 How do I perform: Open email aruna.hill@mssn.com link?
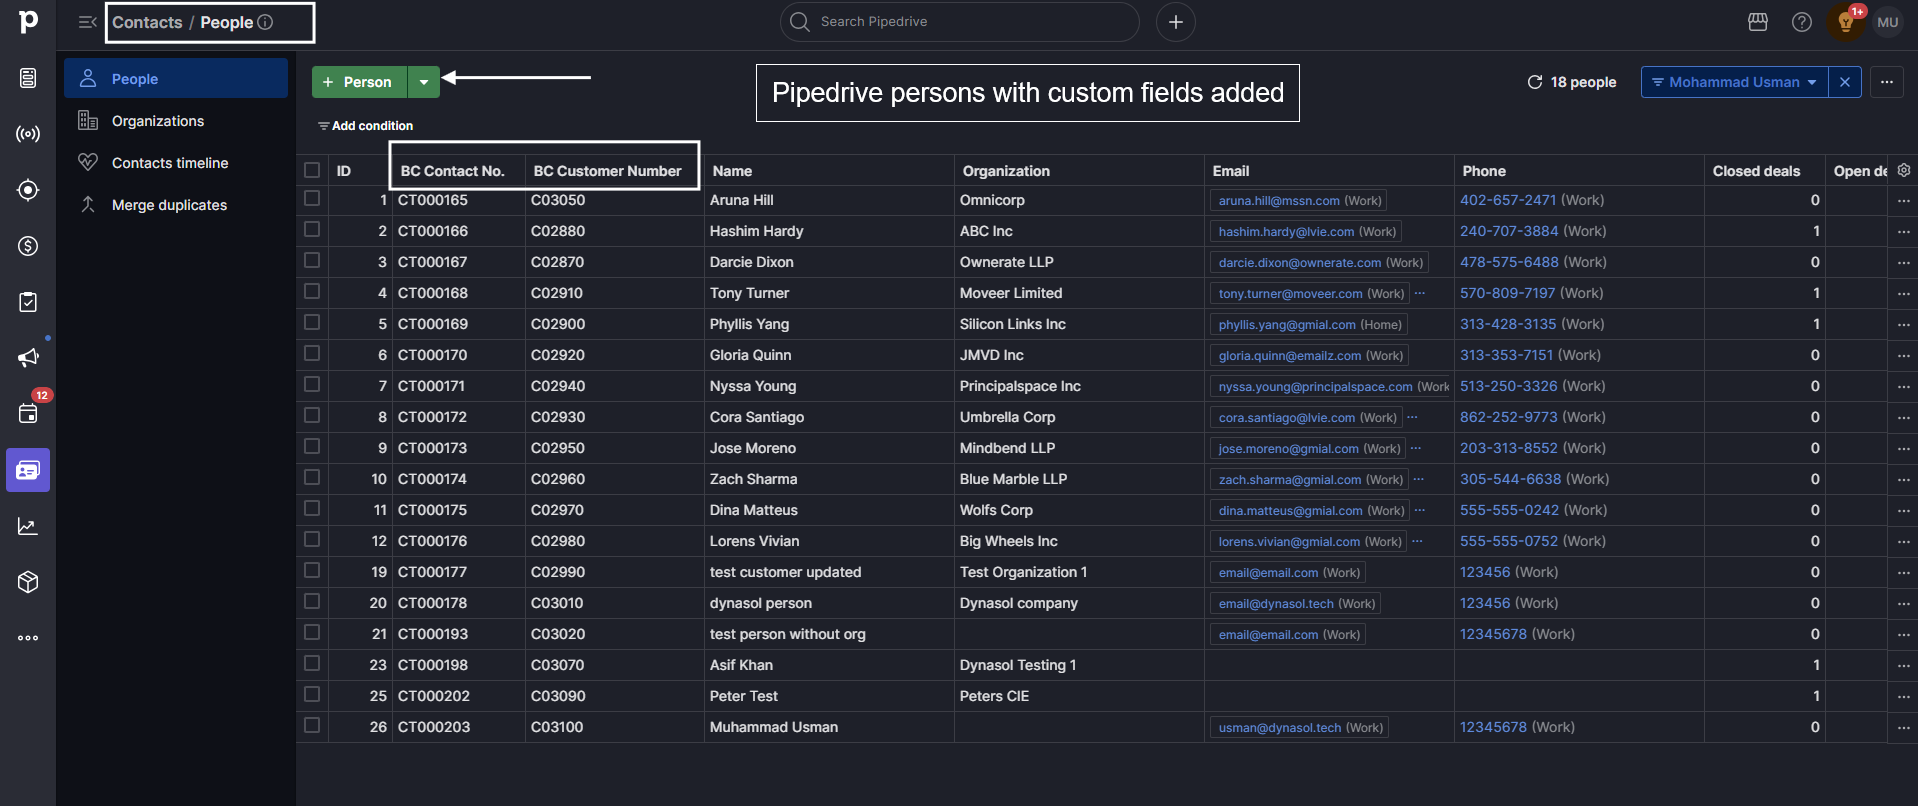(x=1279, y=201)
